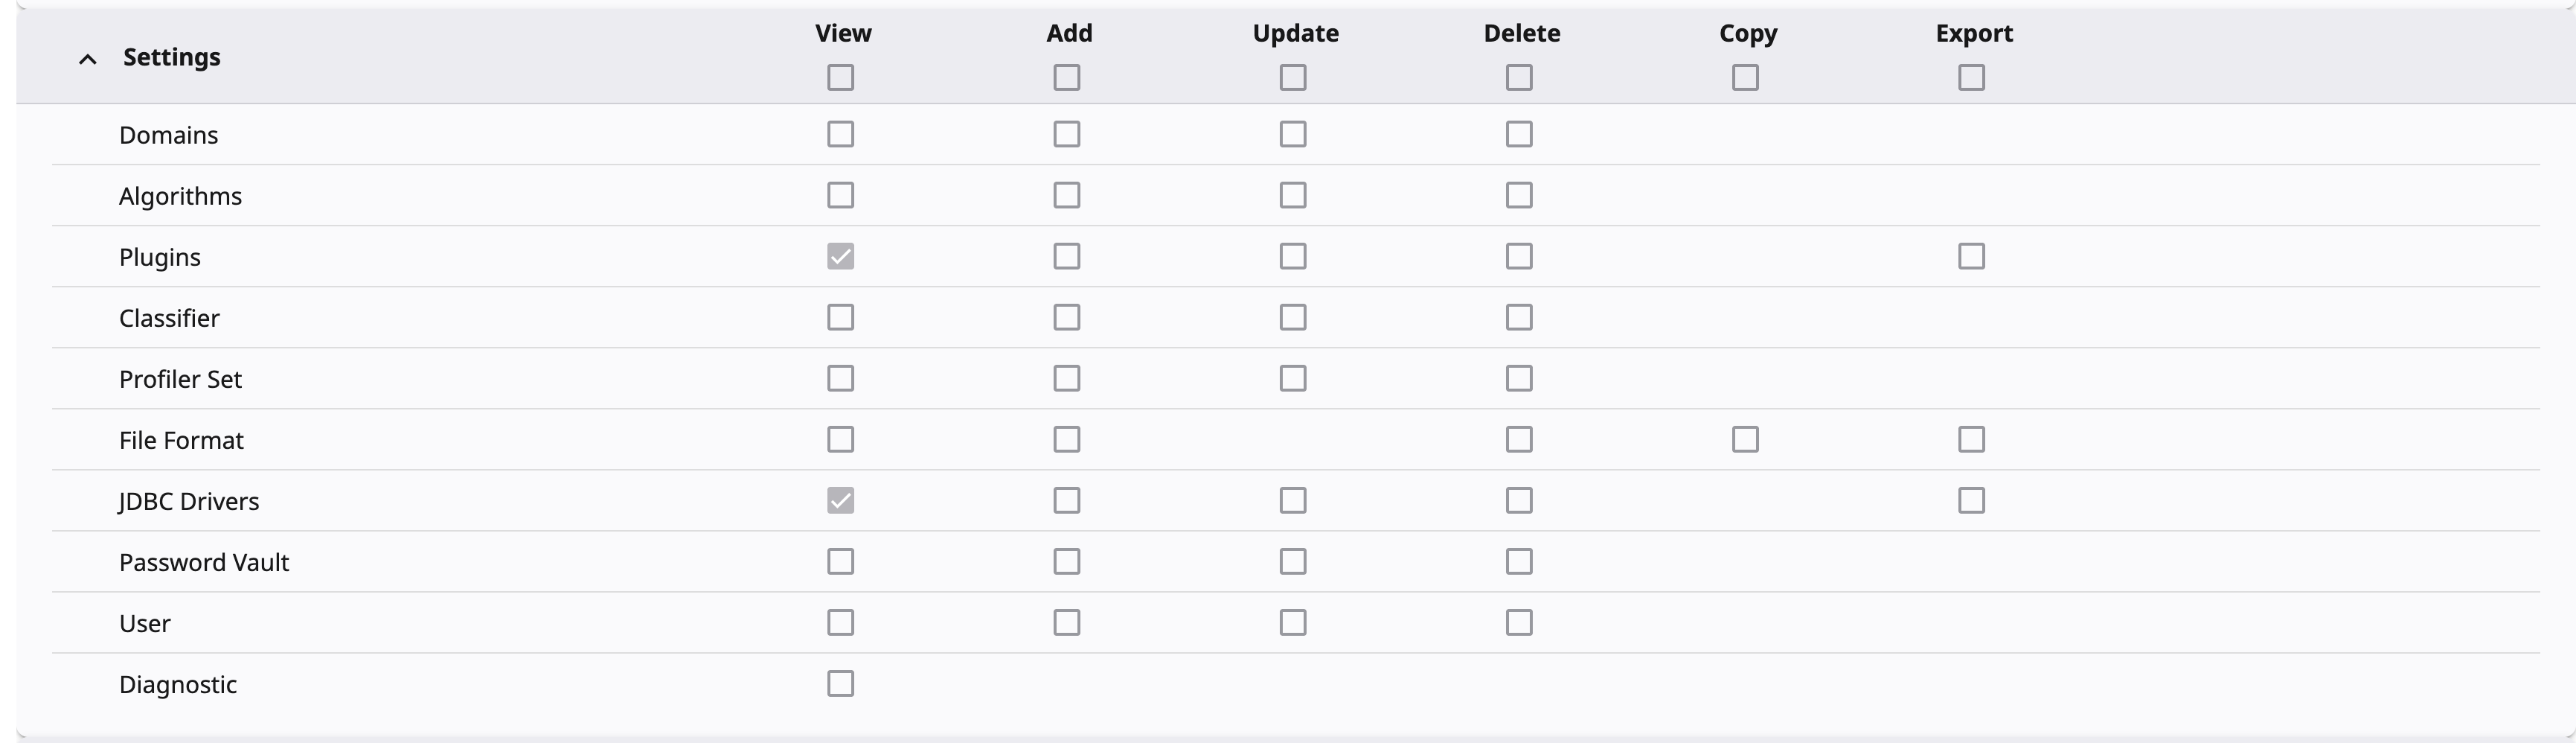Collapse the Settings section chevron
Screen dimensions: 2576x743
point(88,59)
